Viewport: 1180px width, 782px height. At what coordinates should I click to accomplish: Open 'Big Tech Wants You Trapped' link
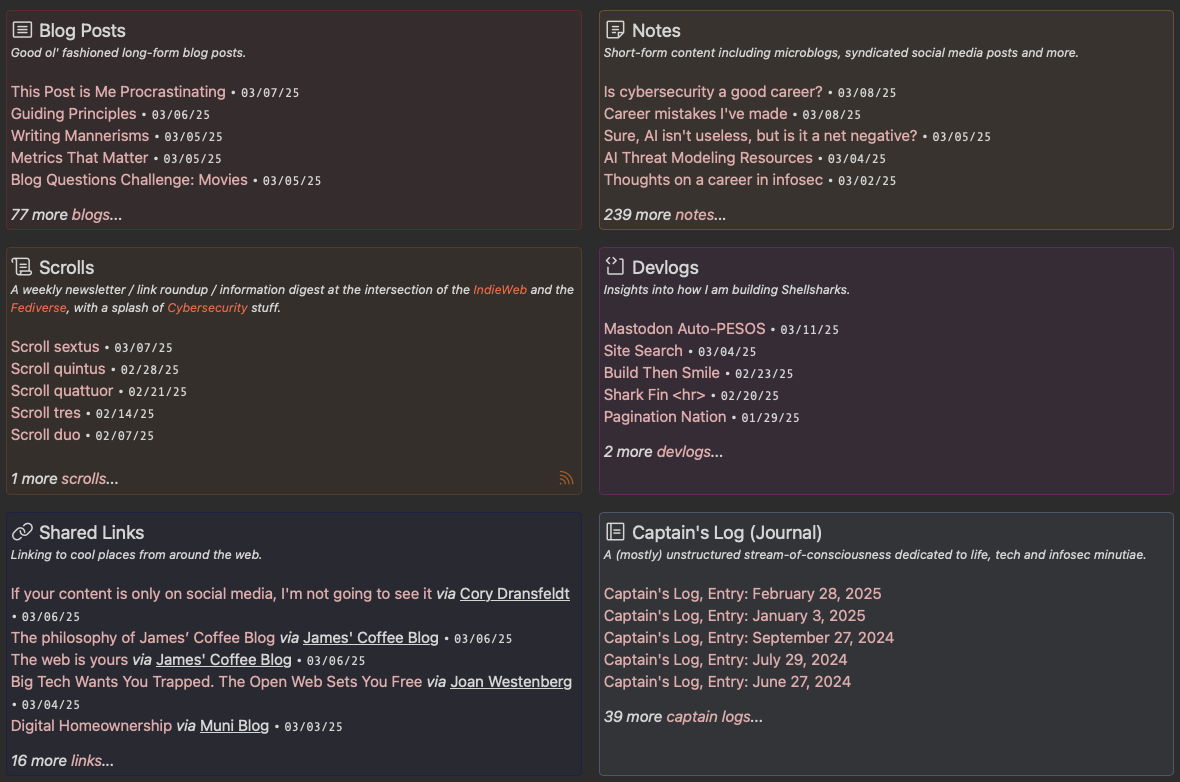pos(216,682)
